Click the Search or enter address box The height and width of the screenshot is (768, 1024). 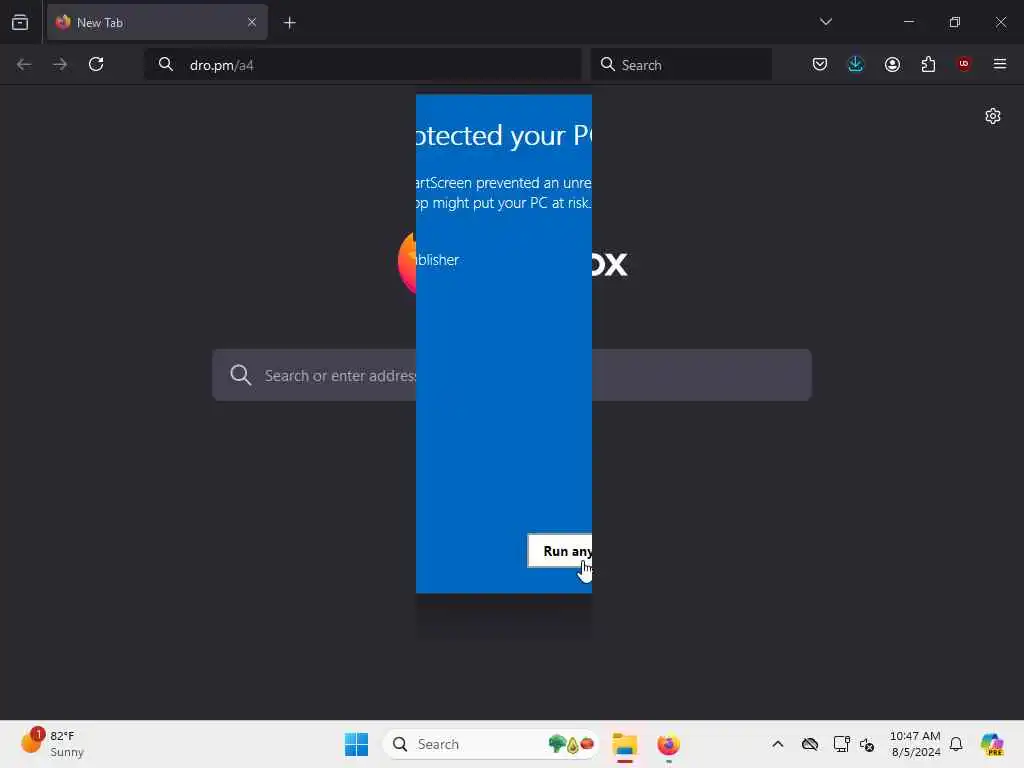click(511, 375)
